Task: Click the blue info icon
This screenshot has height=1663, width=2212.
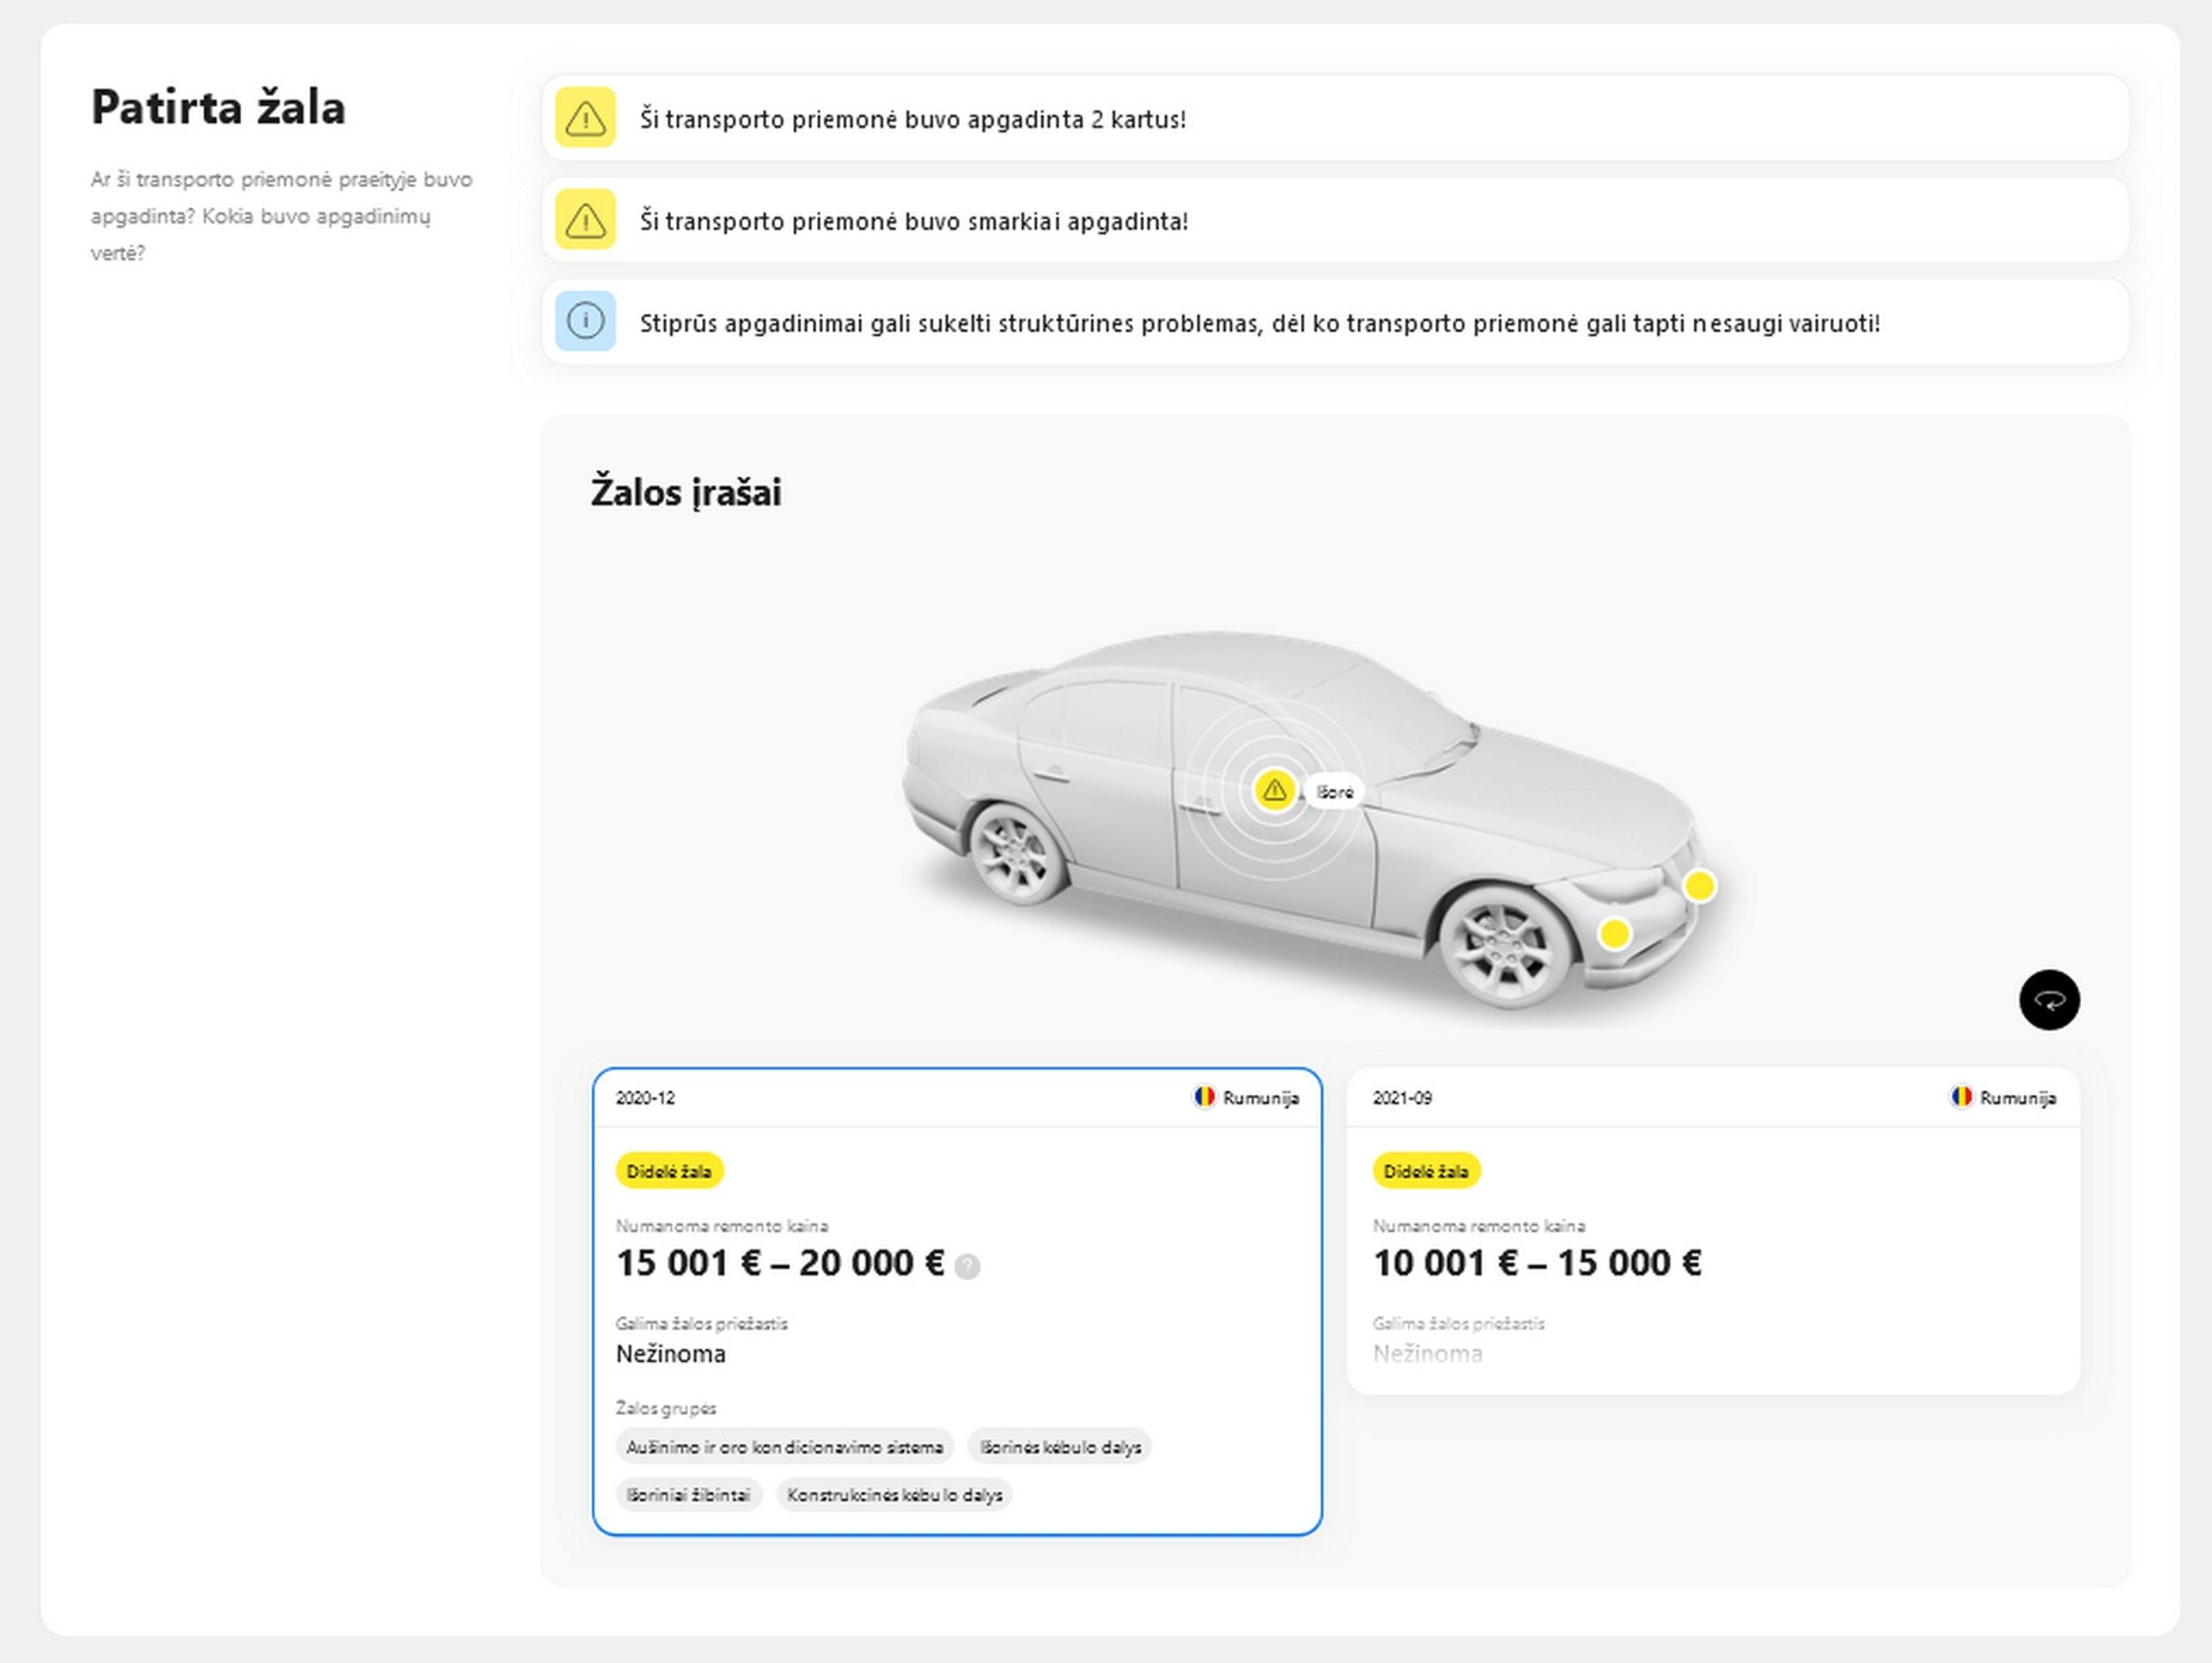Action: (585, 322)
